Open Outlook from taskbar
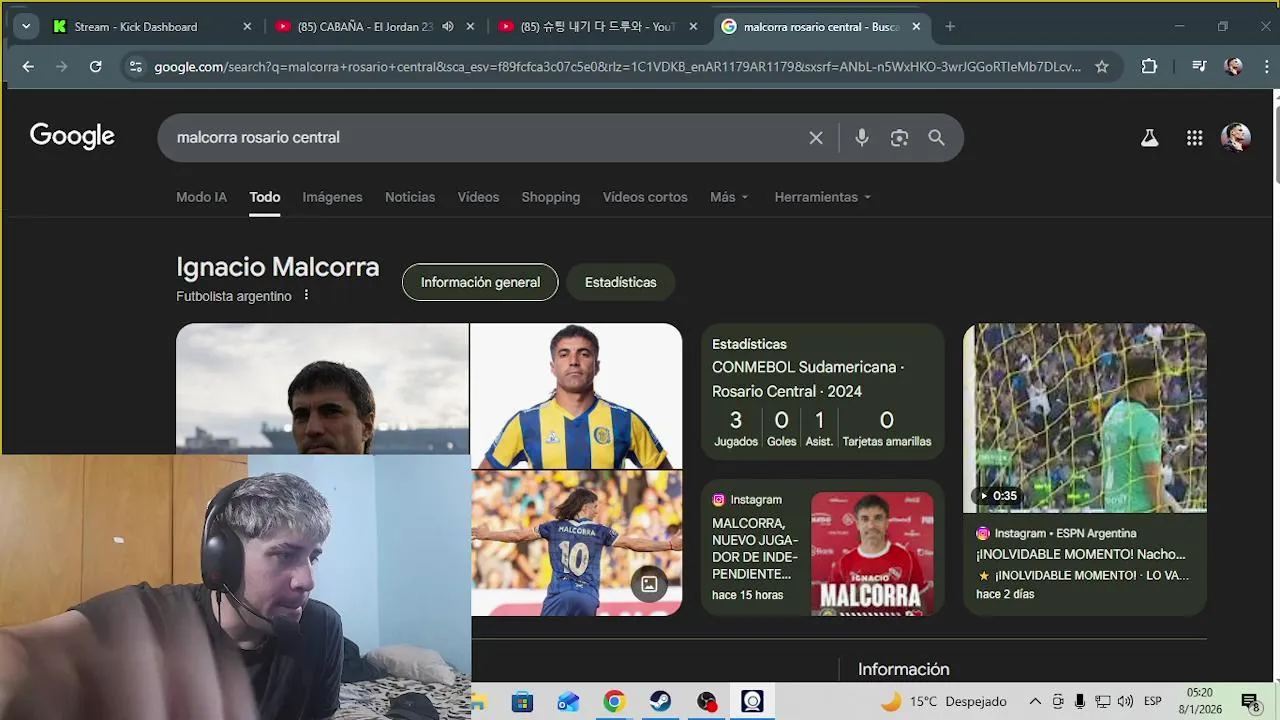Screen dimensions: 1280x720 (568, 702)
